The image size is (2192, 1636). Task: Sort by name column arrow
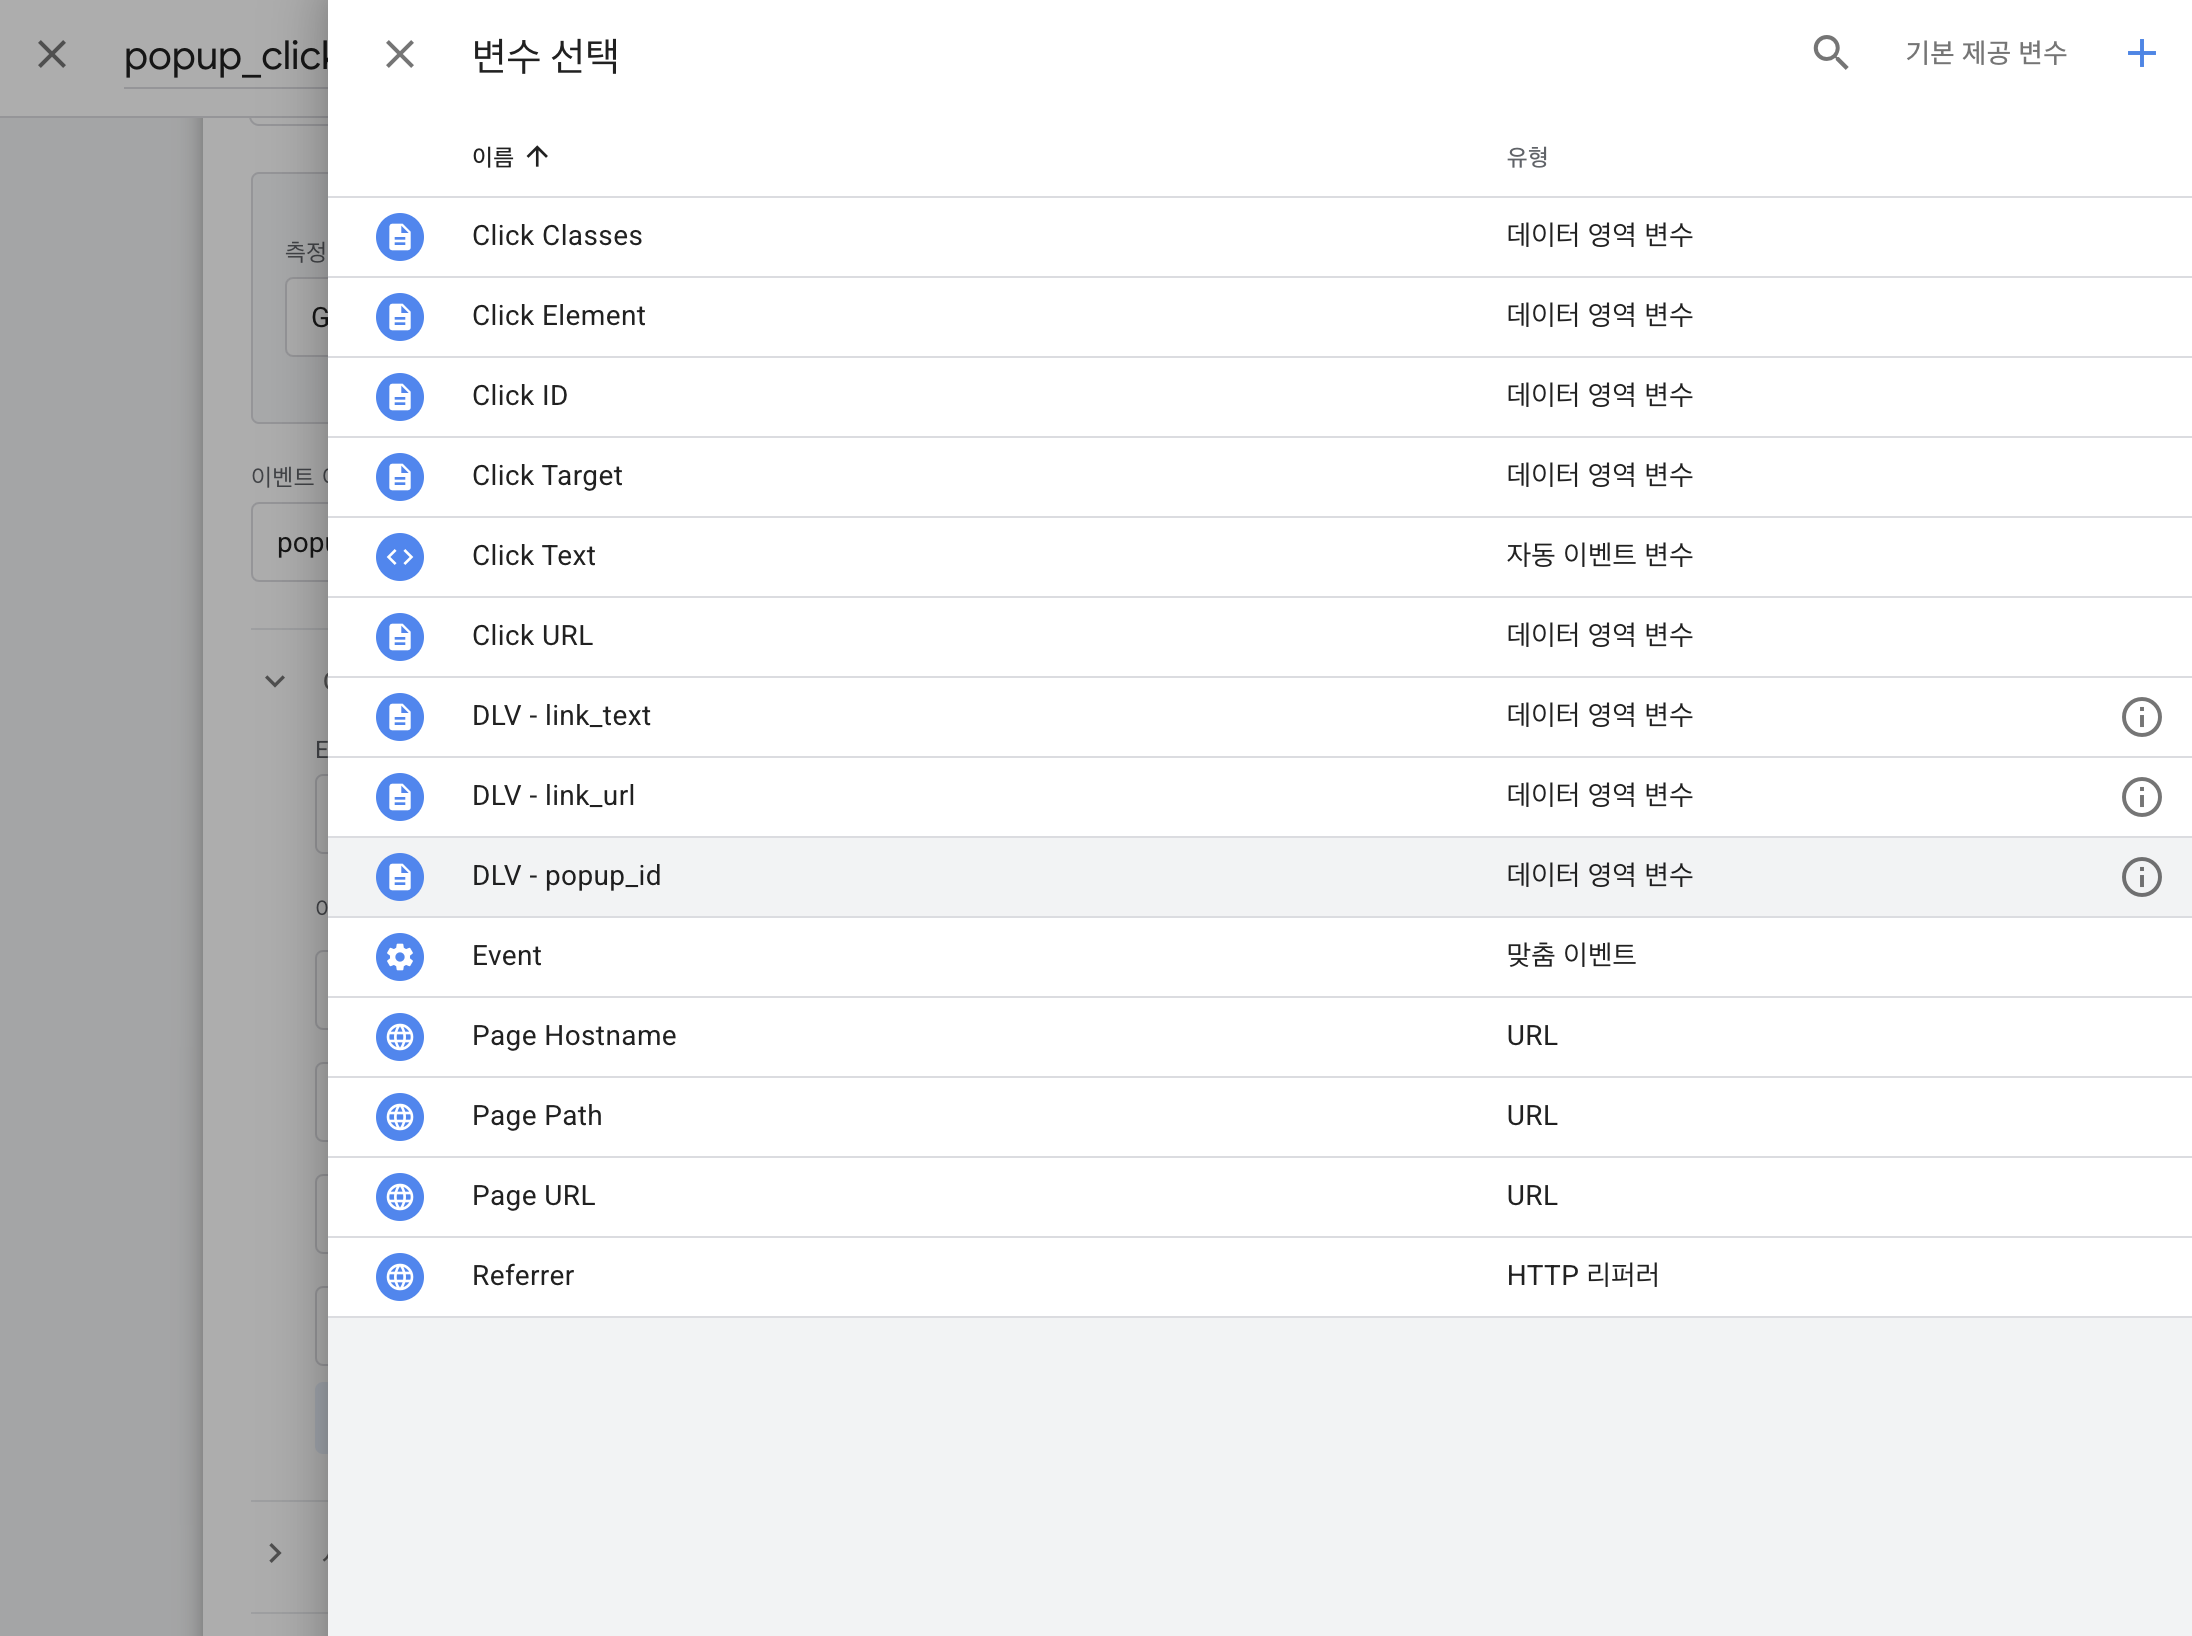[x=537, y=157]
